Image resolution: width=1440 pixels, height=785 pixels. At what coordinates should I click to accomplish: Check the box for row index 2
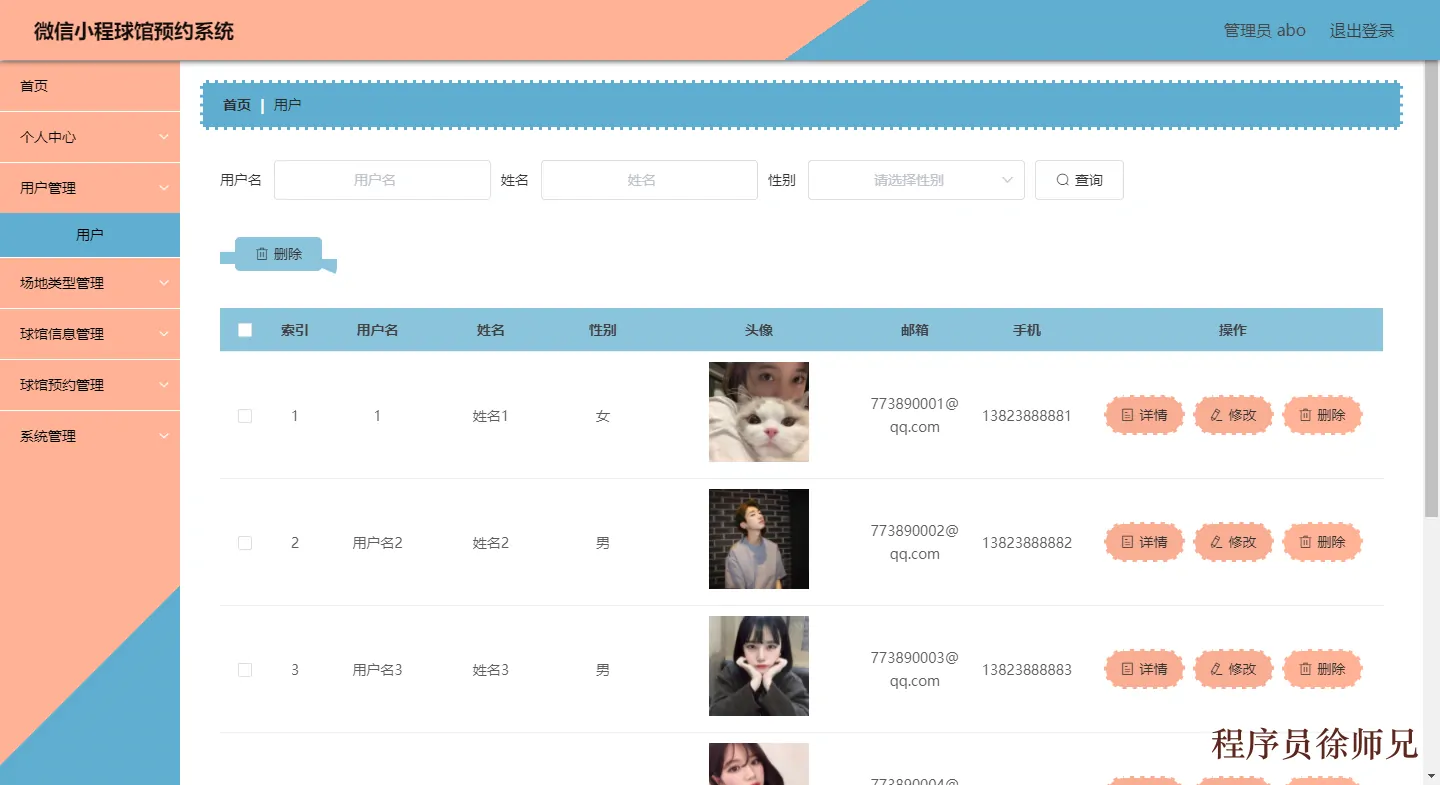coord(245,543)
